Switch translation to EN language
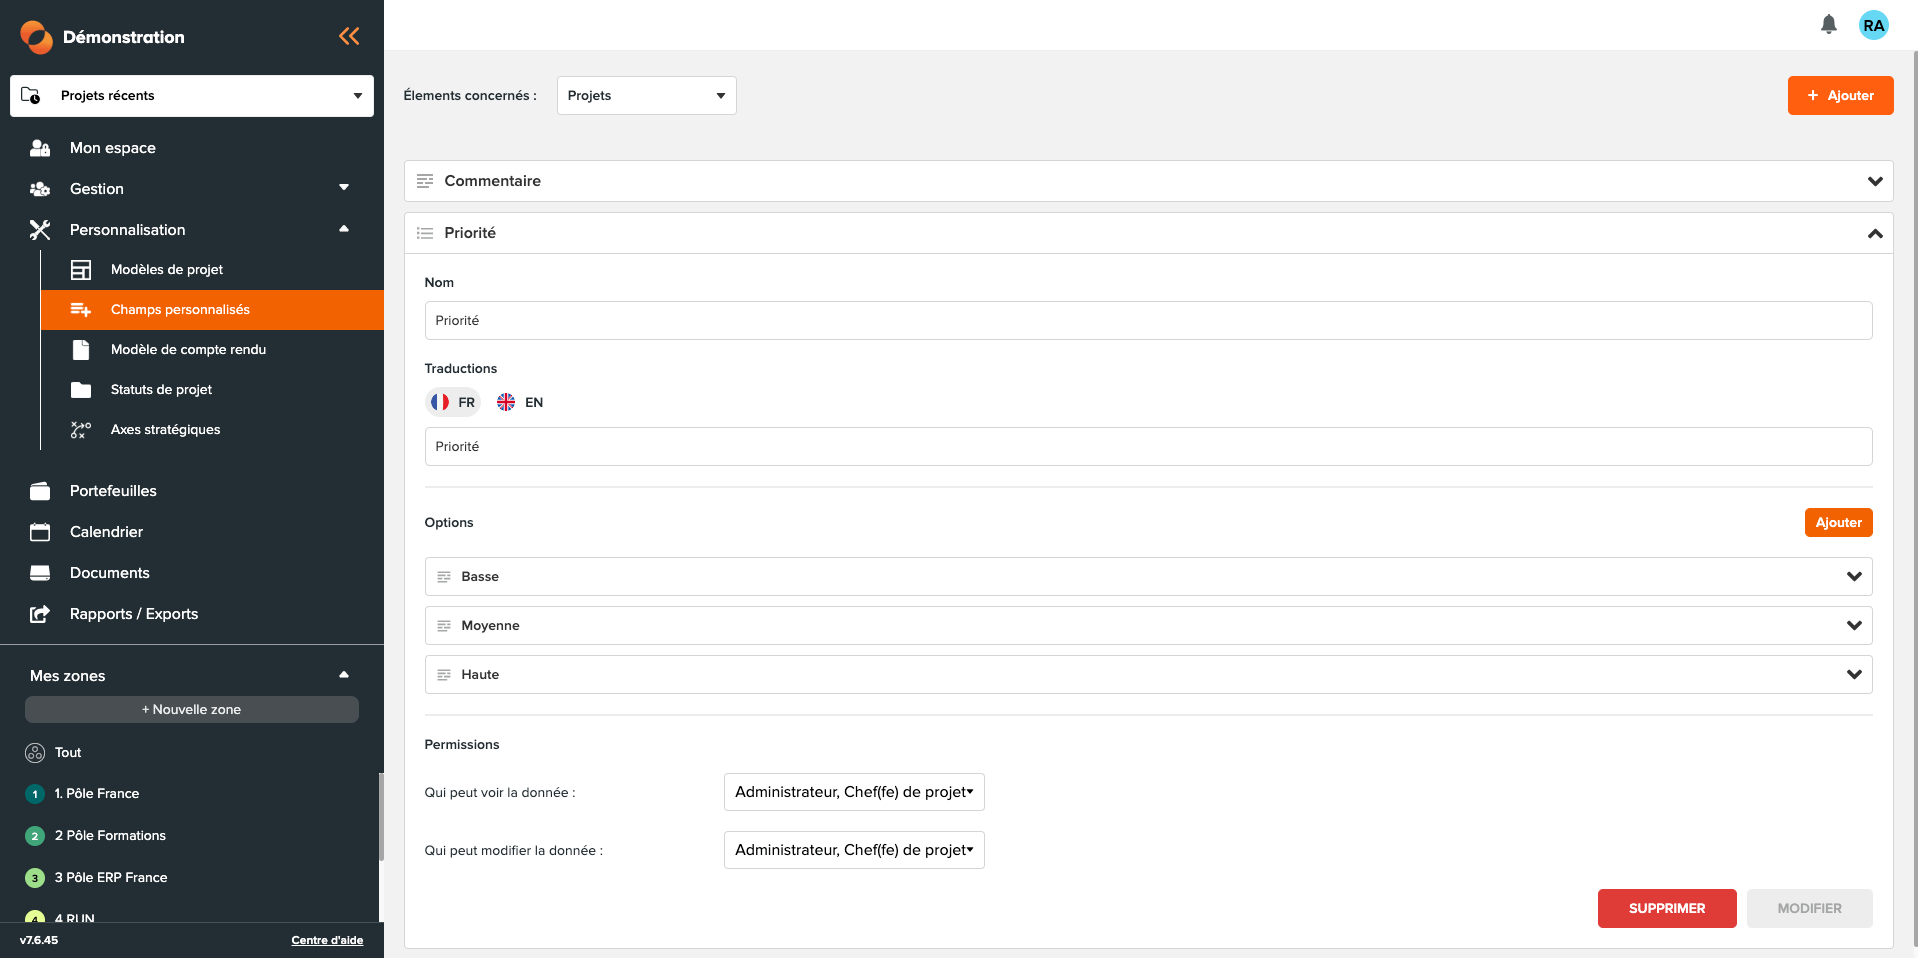The width and height of the screenshot is (1918, 958). [x=520, y=402]
